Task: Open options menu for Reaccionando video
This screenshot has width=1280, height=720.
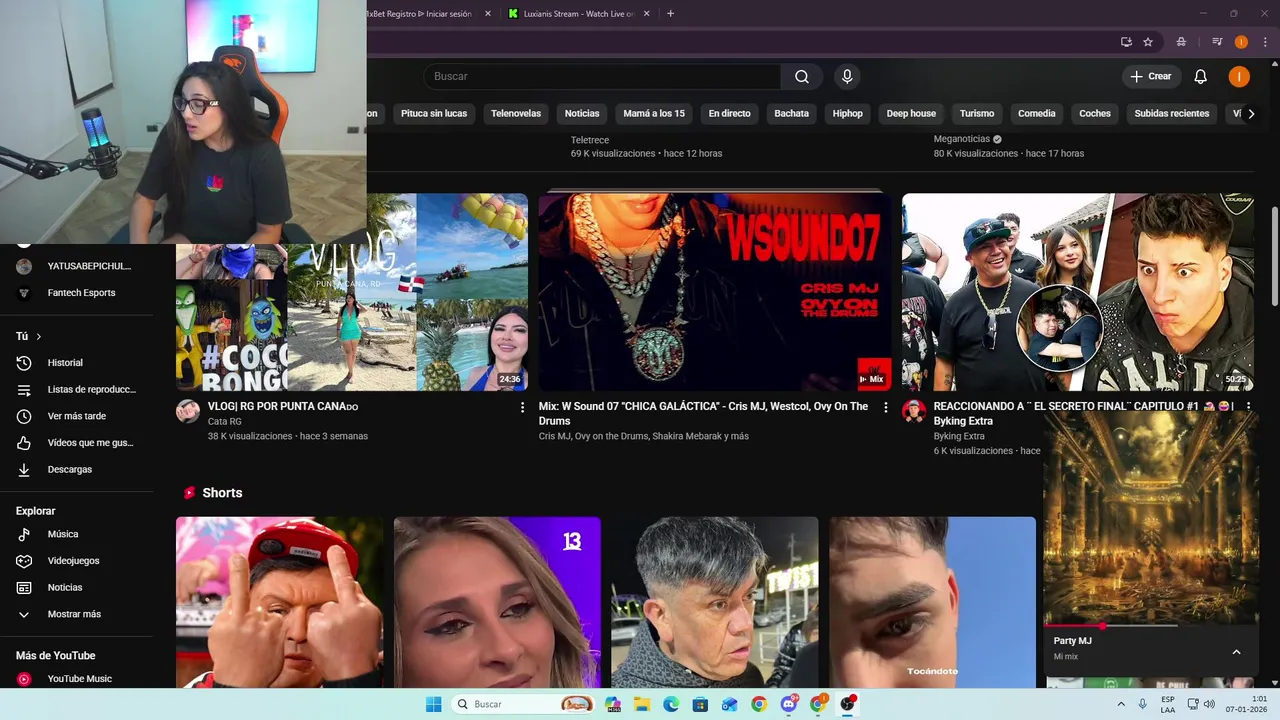Action: (x=1247, y=407)
